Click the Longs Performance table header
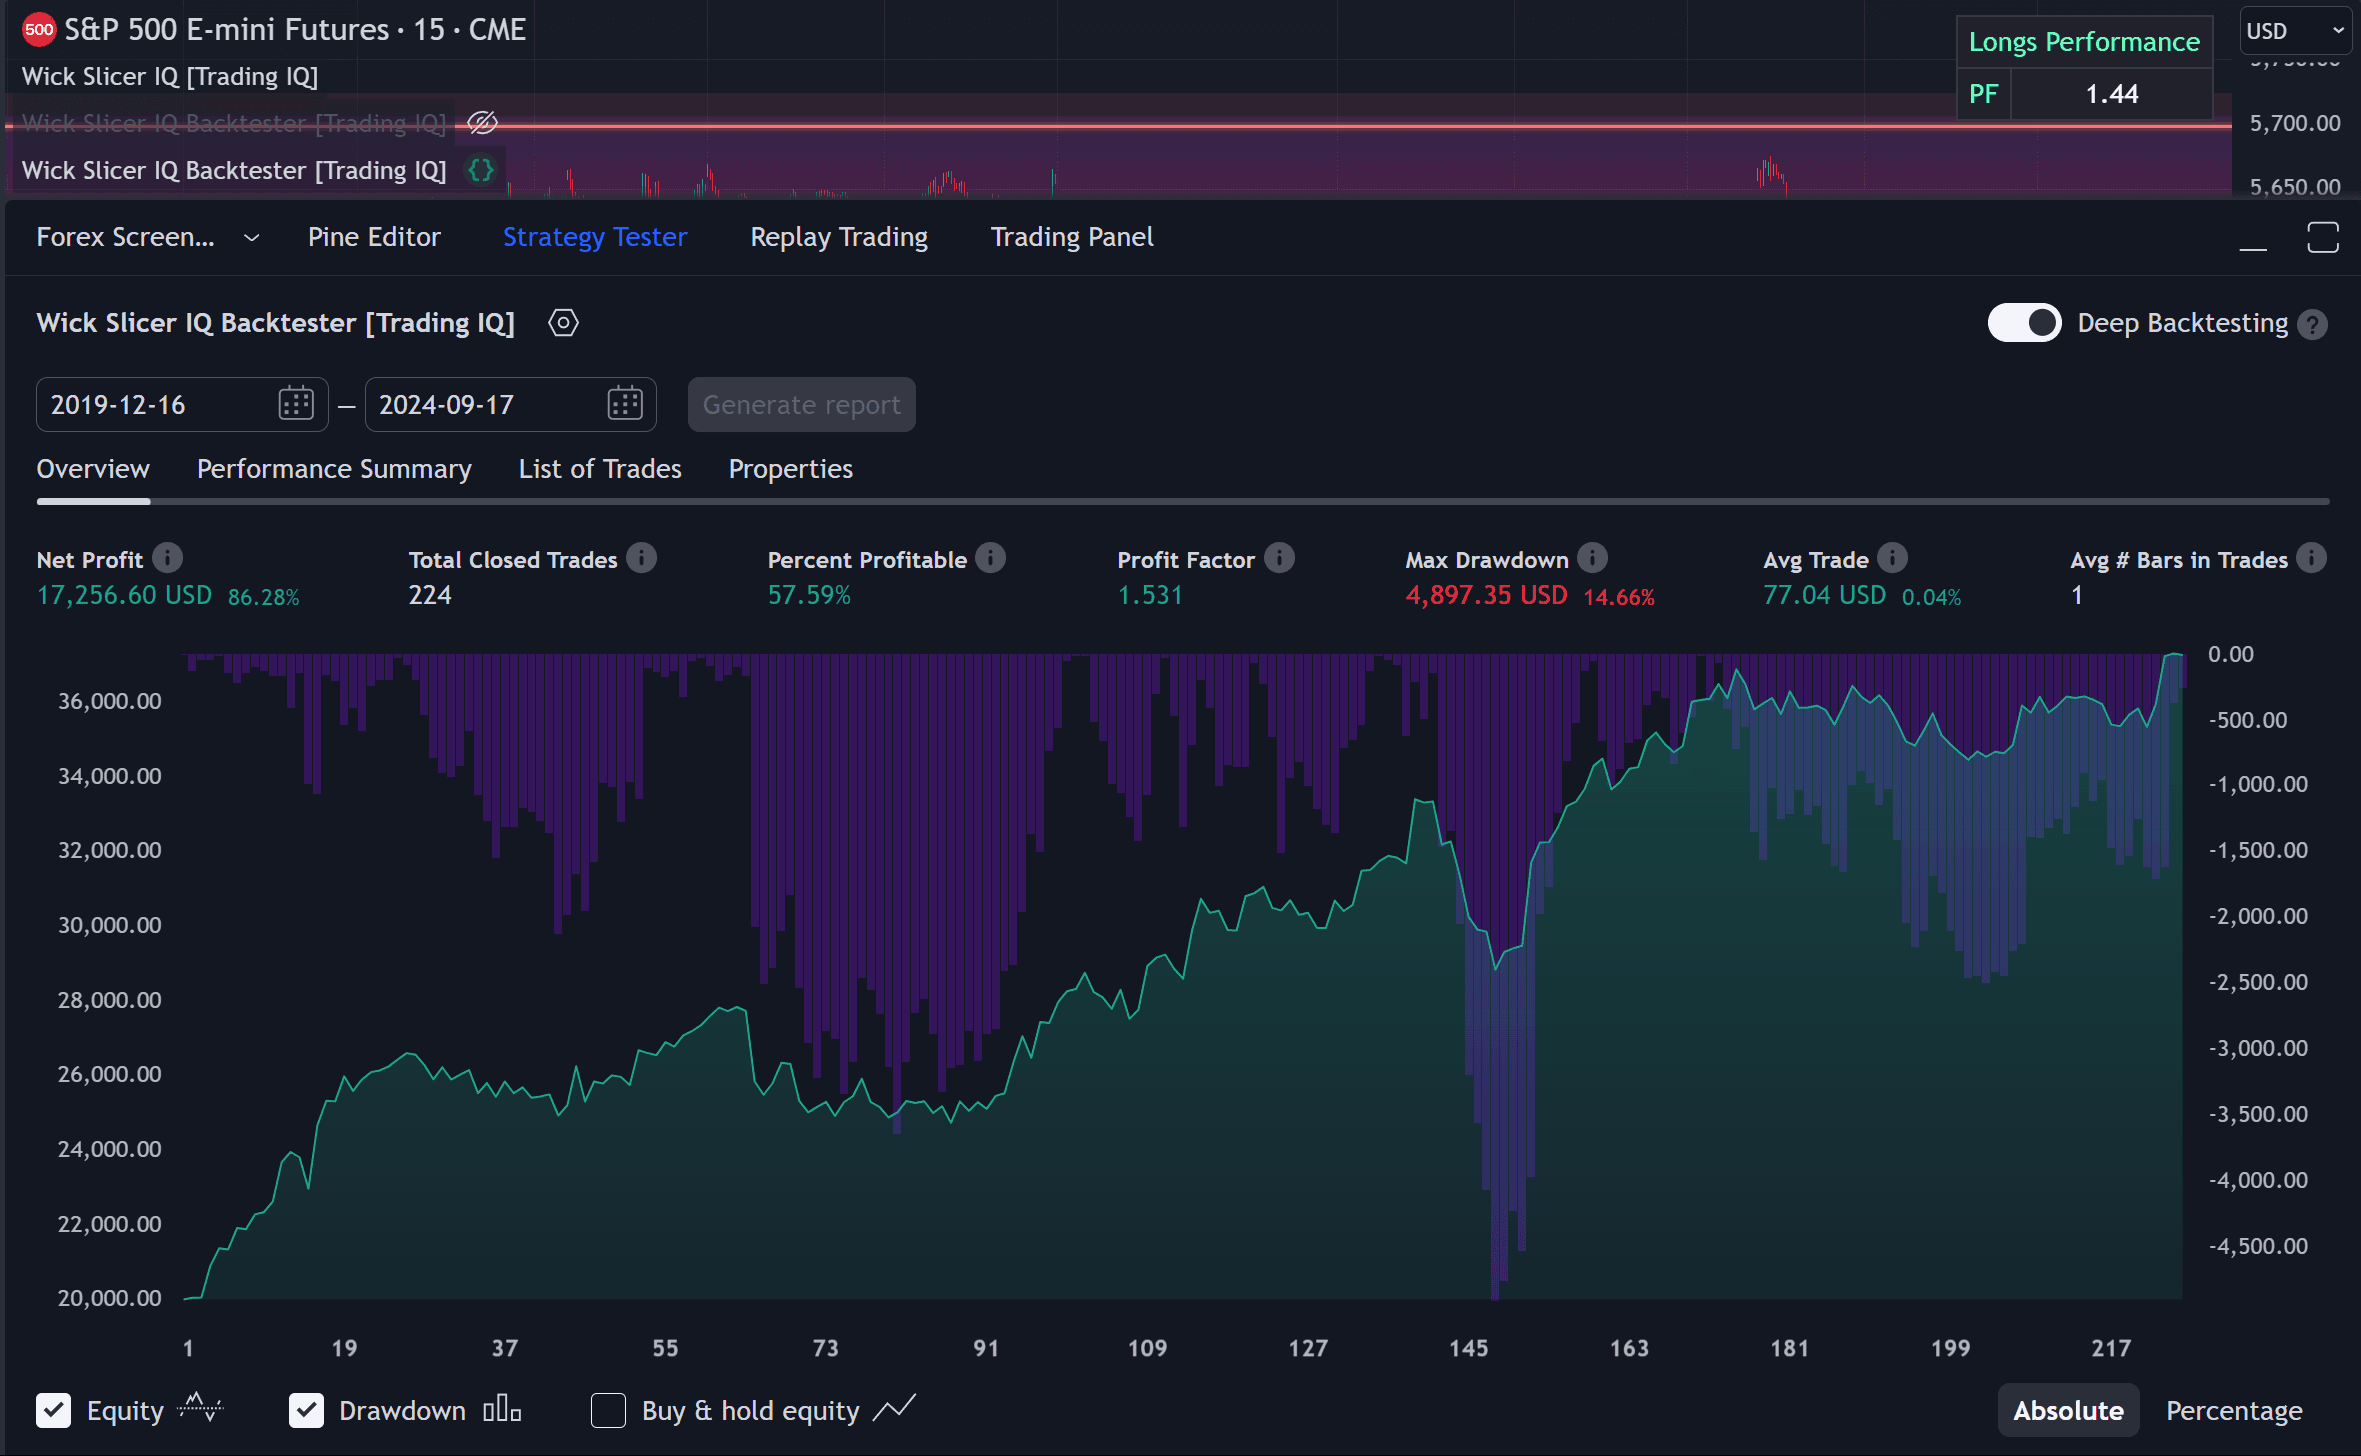 pyautogui.click(x=2084, y=42)
